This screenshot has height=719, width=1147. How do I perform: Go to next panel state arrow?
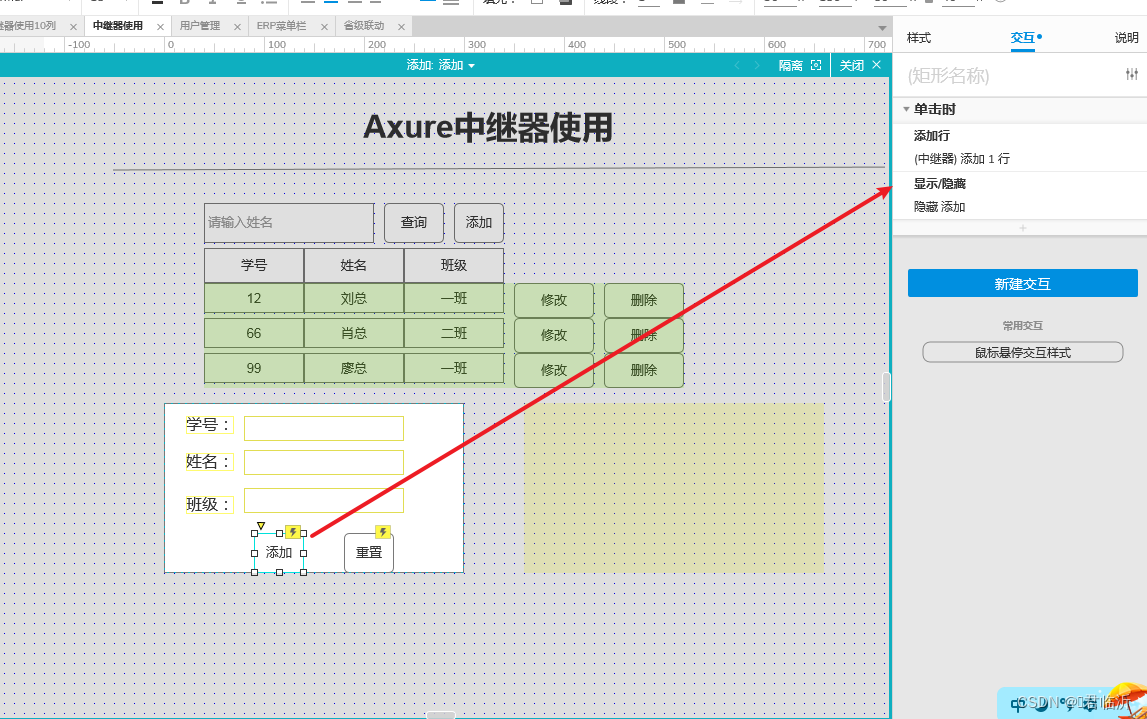tap(757, 65)
